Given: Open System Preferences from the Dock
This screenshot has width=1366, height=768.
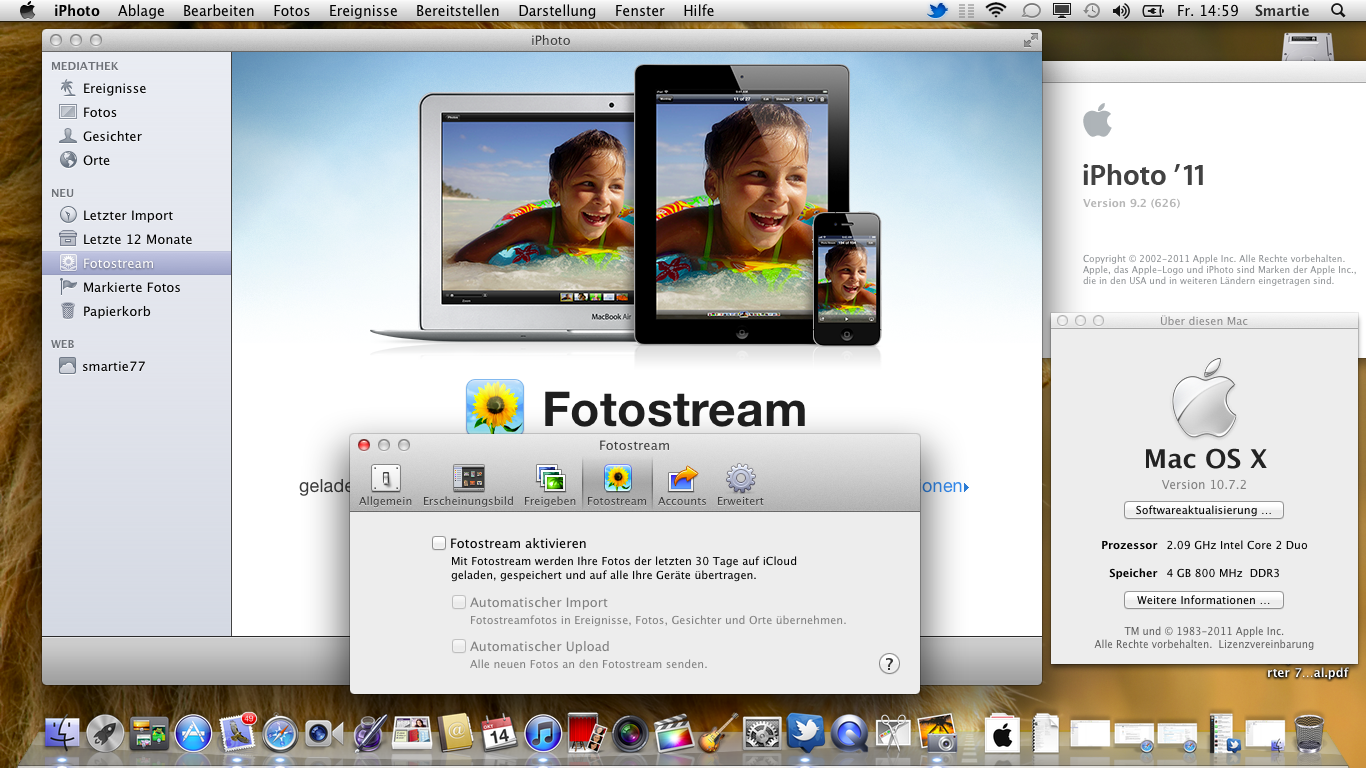Looking at the screenshot, I should 762,734.
